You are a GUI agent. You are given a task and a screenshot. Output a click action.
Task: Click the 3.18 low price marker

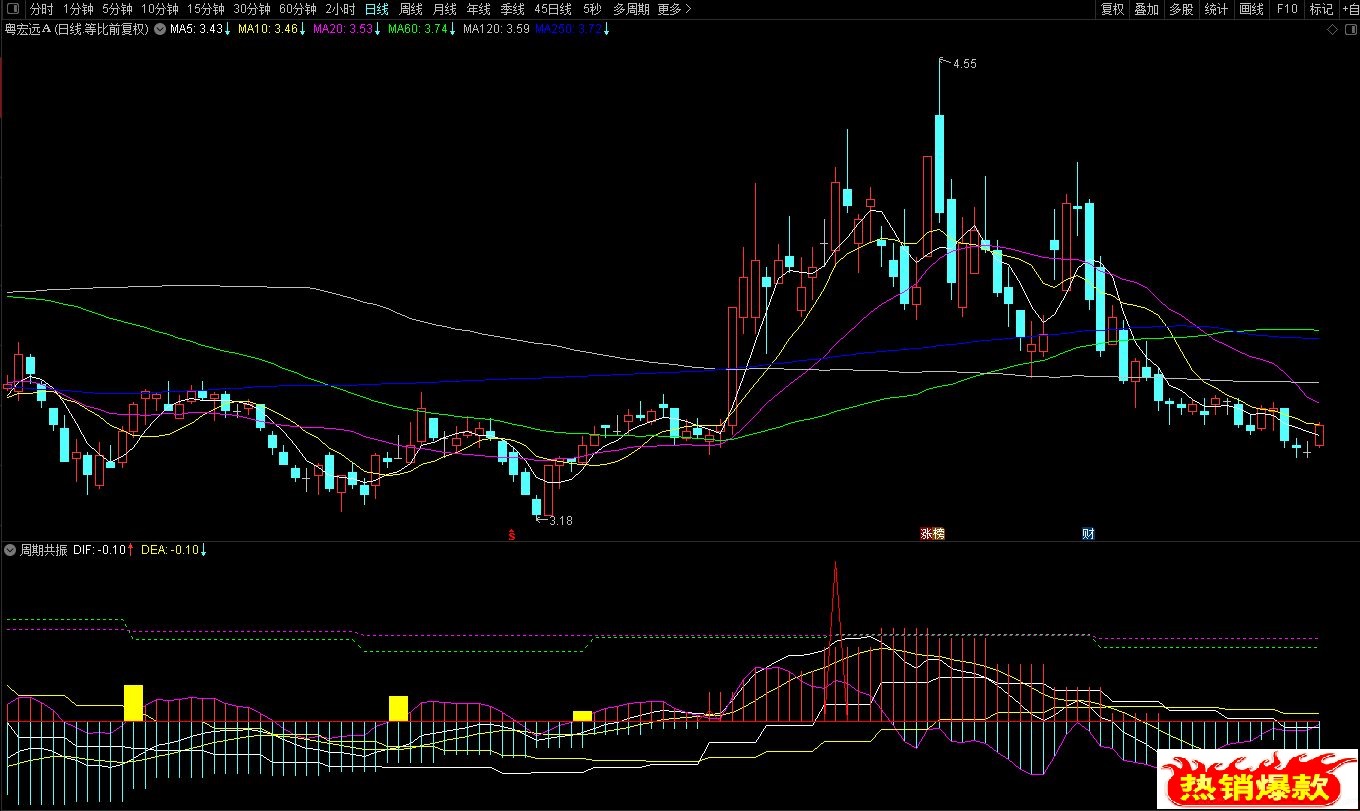coord(561,520)
